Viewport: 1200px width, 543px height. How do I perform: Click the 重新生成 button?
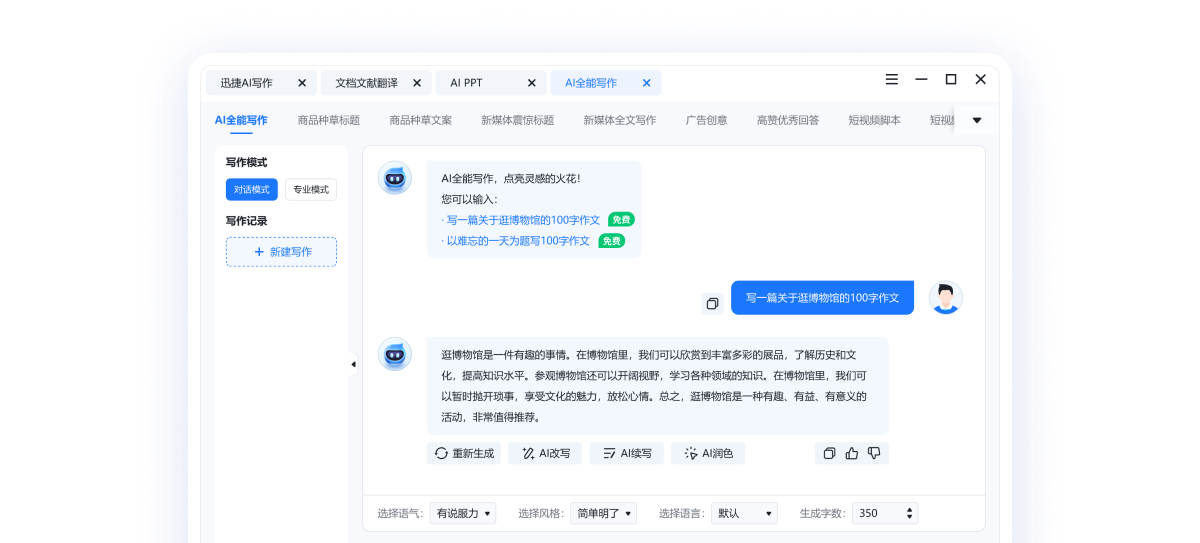(464, 453)
